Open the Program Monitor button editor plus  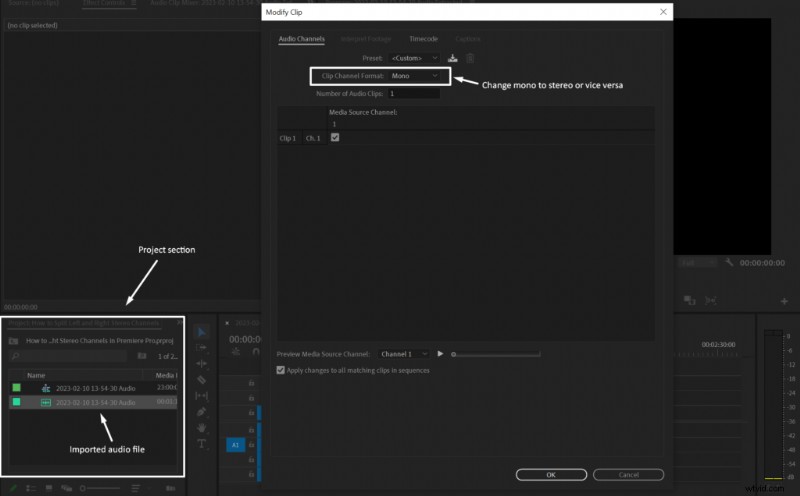784,302
